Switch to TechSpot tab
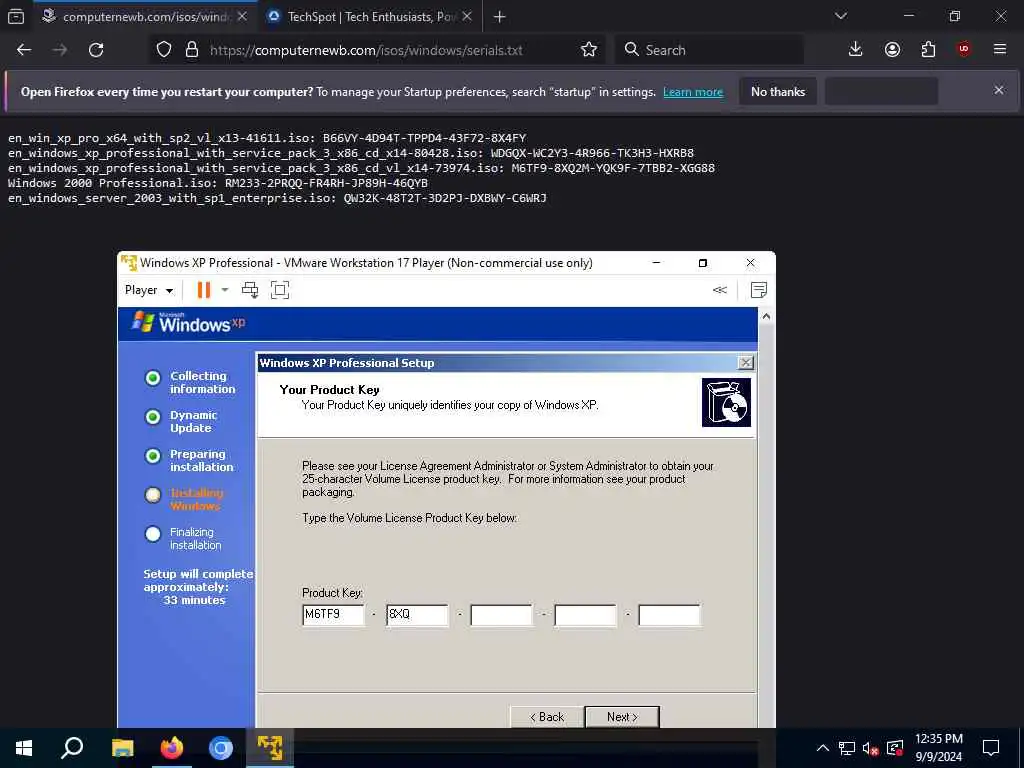1024x768 pixels. (x=370, y=17)
